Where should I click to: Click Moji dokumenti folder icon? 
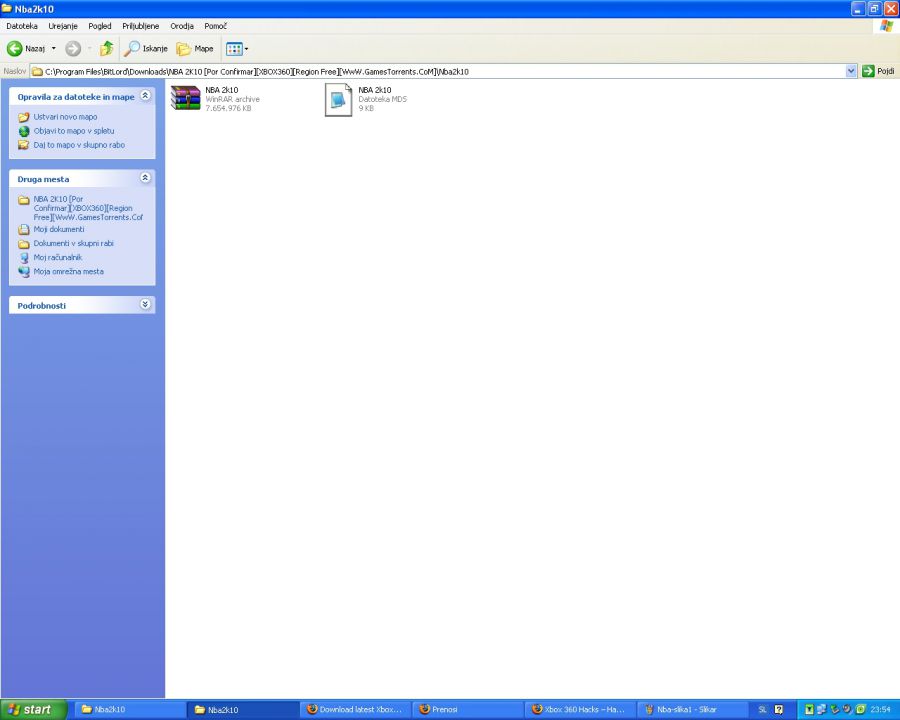24,230
